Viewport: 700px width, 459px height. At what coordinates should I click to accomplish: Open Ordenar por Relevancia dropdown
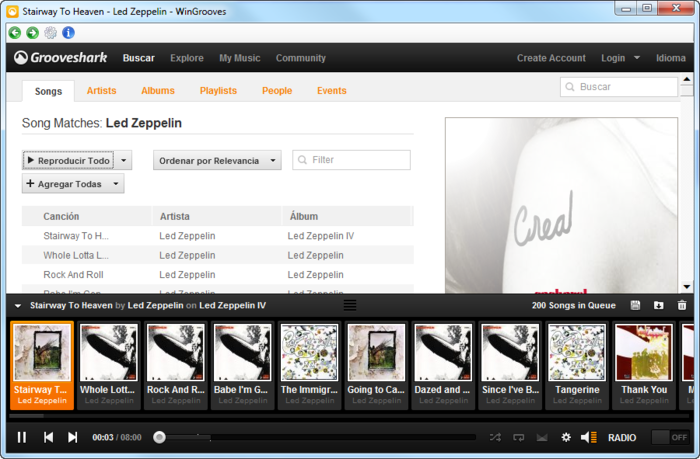point(217,160)
